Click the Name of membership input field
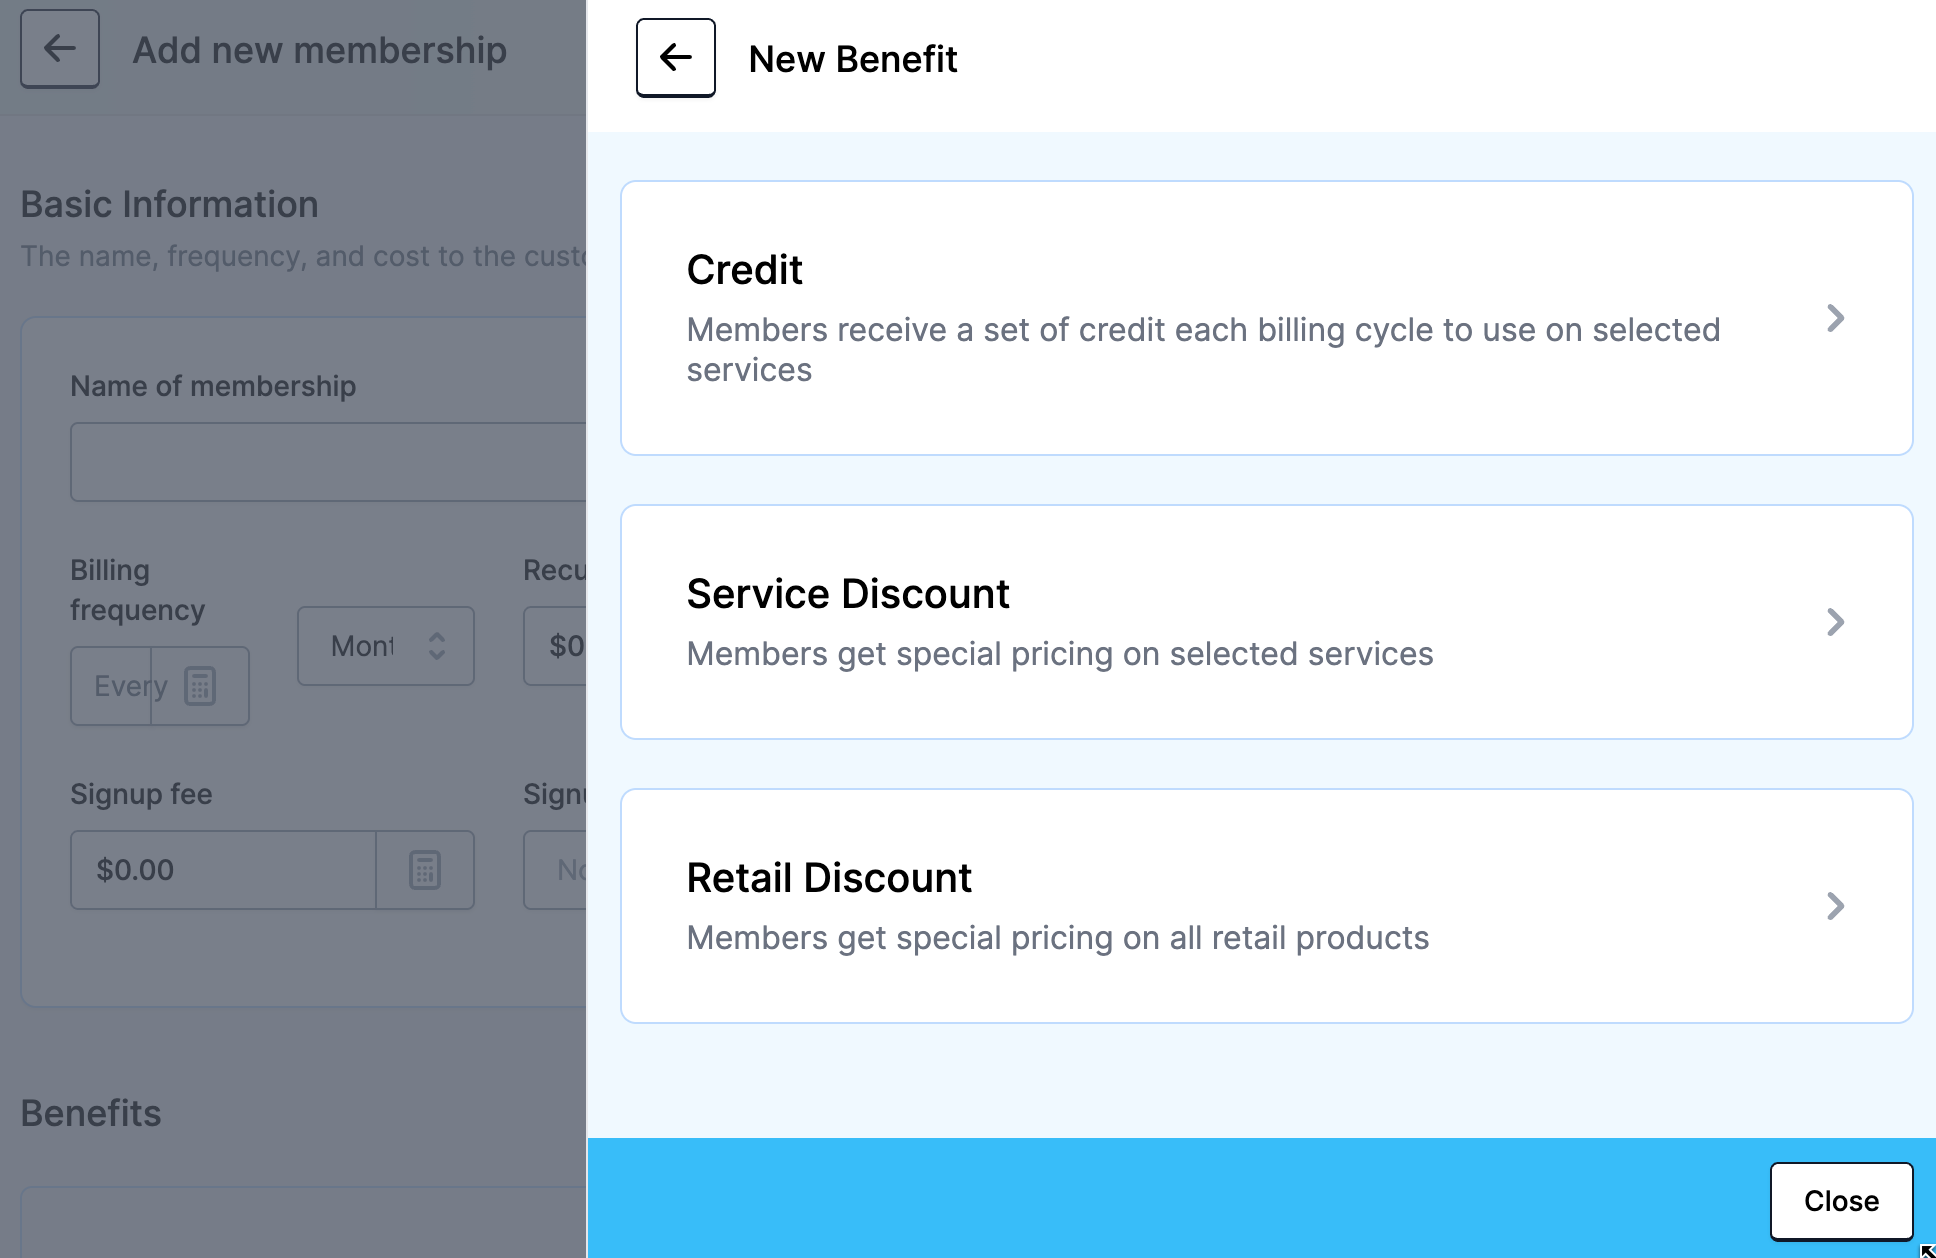 tap(328, 462)
